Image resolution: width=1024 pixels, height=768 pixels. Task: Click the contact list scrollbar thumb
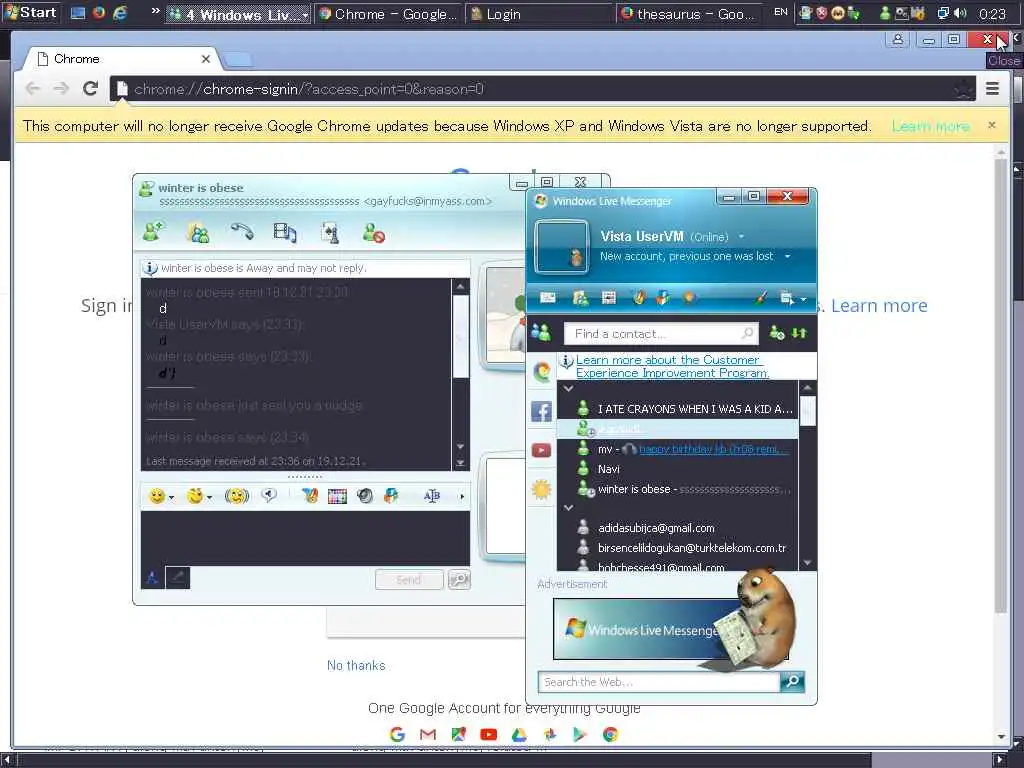coord(808,411)
